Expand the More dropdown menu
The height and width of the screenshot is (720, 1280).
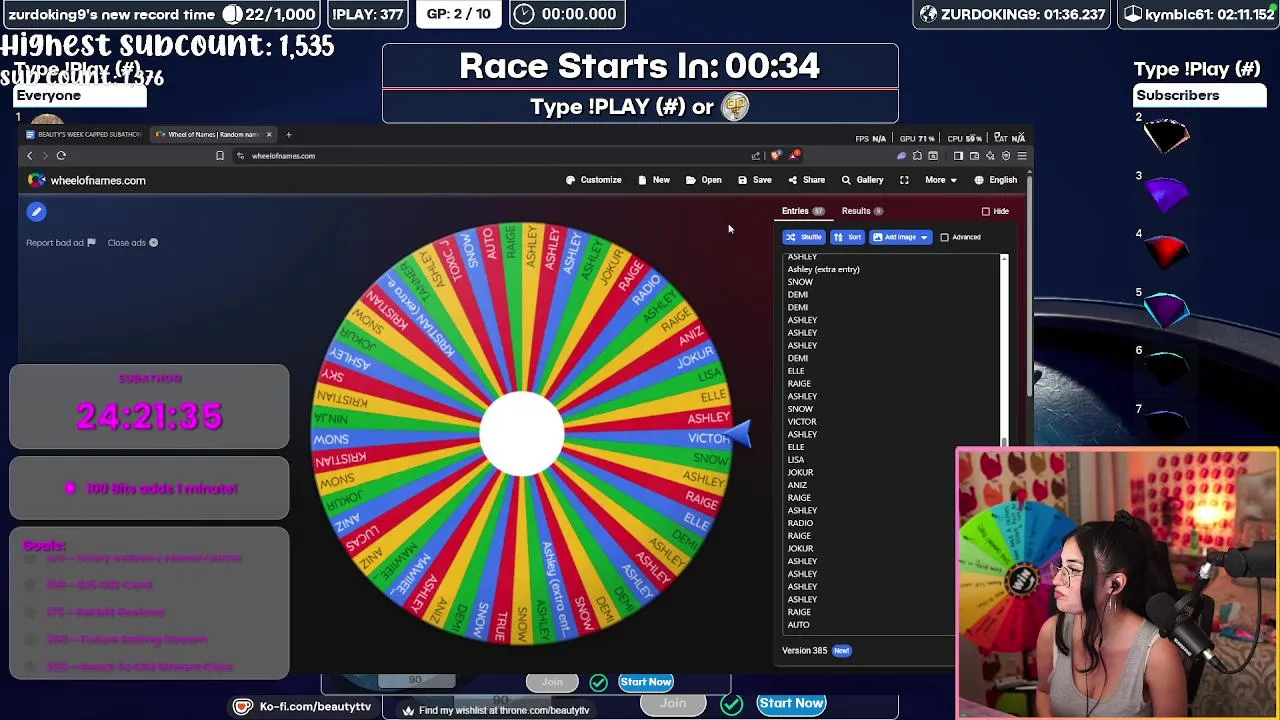940,180
